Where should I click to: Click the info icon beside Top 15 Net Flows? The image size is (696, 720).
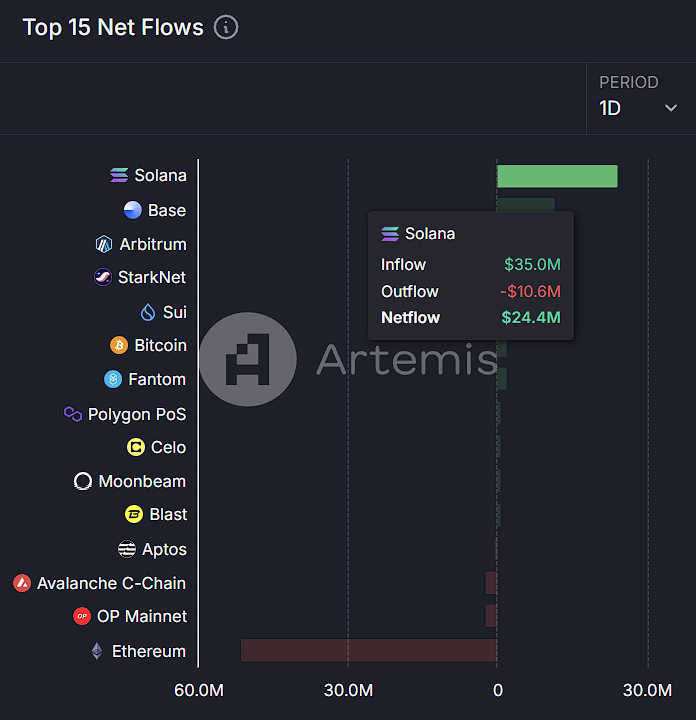pos(227,28)
